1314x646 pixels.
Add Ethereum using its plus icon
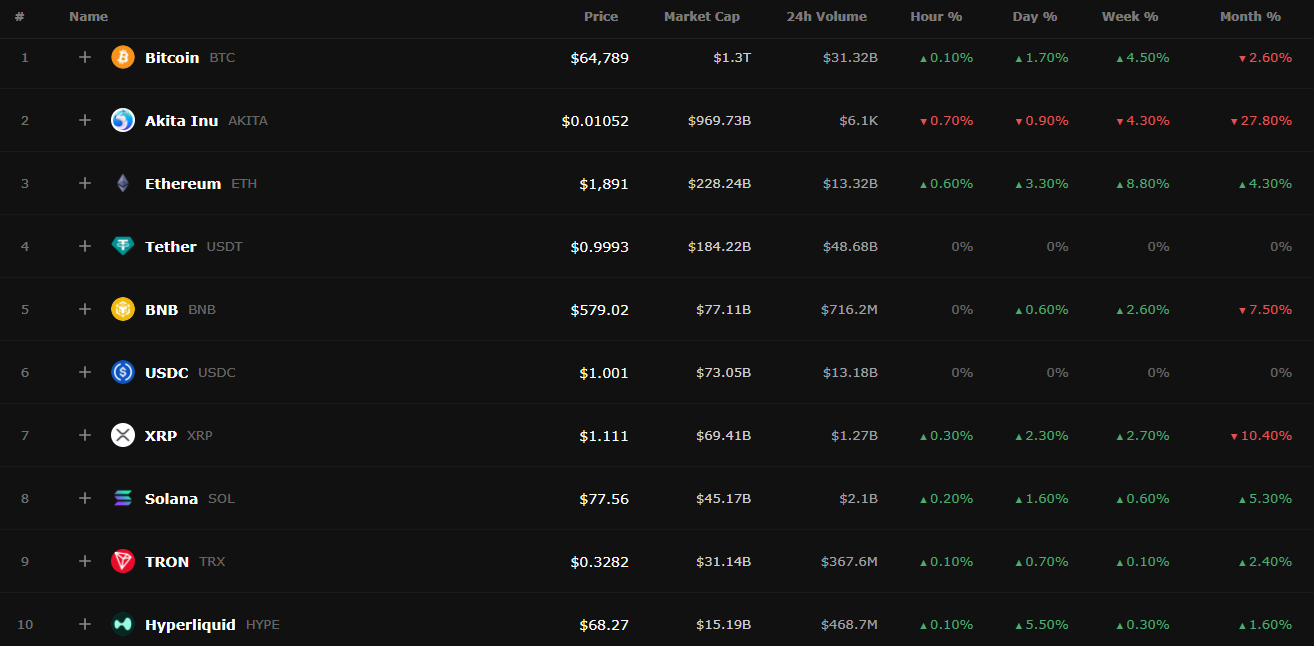pyautogui.click(x=85, y=183)
